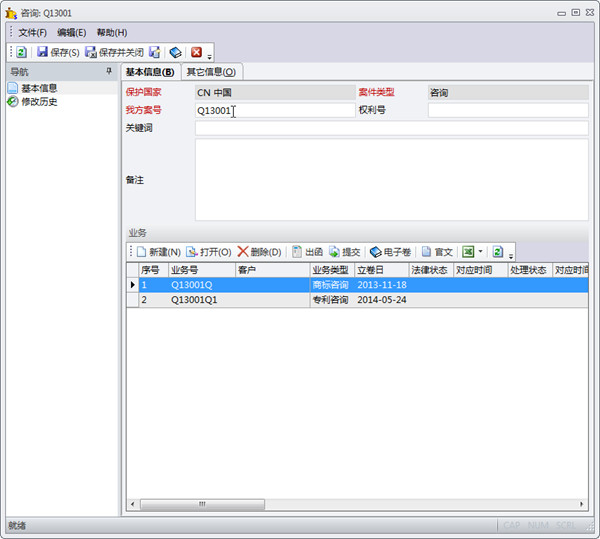Click the date 2014-05-24 cell
Image resolution: width=600 pixels, height=539 pixels.
coord(382,300)
